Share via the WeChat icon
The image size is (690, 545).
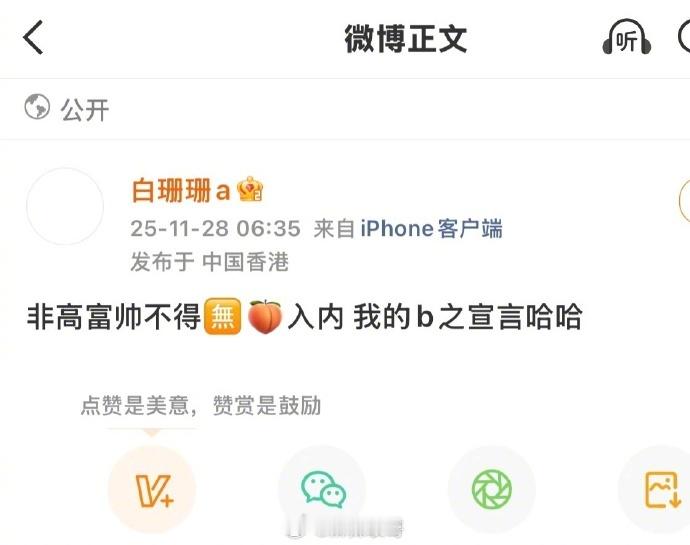pos(323,488)
